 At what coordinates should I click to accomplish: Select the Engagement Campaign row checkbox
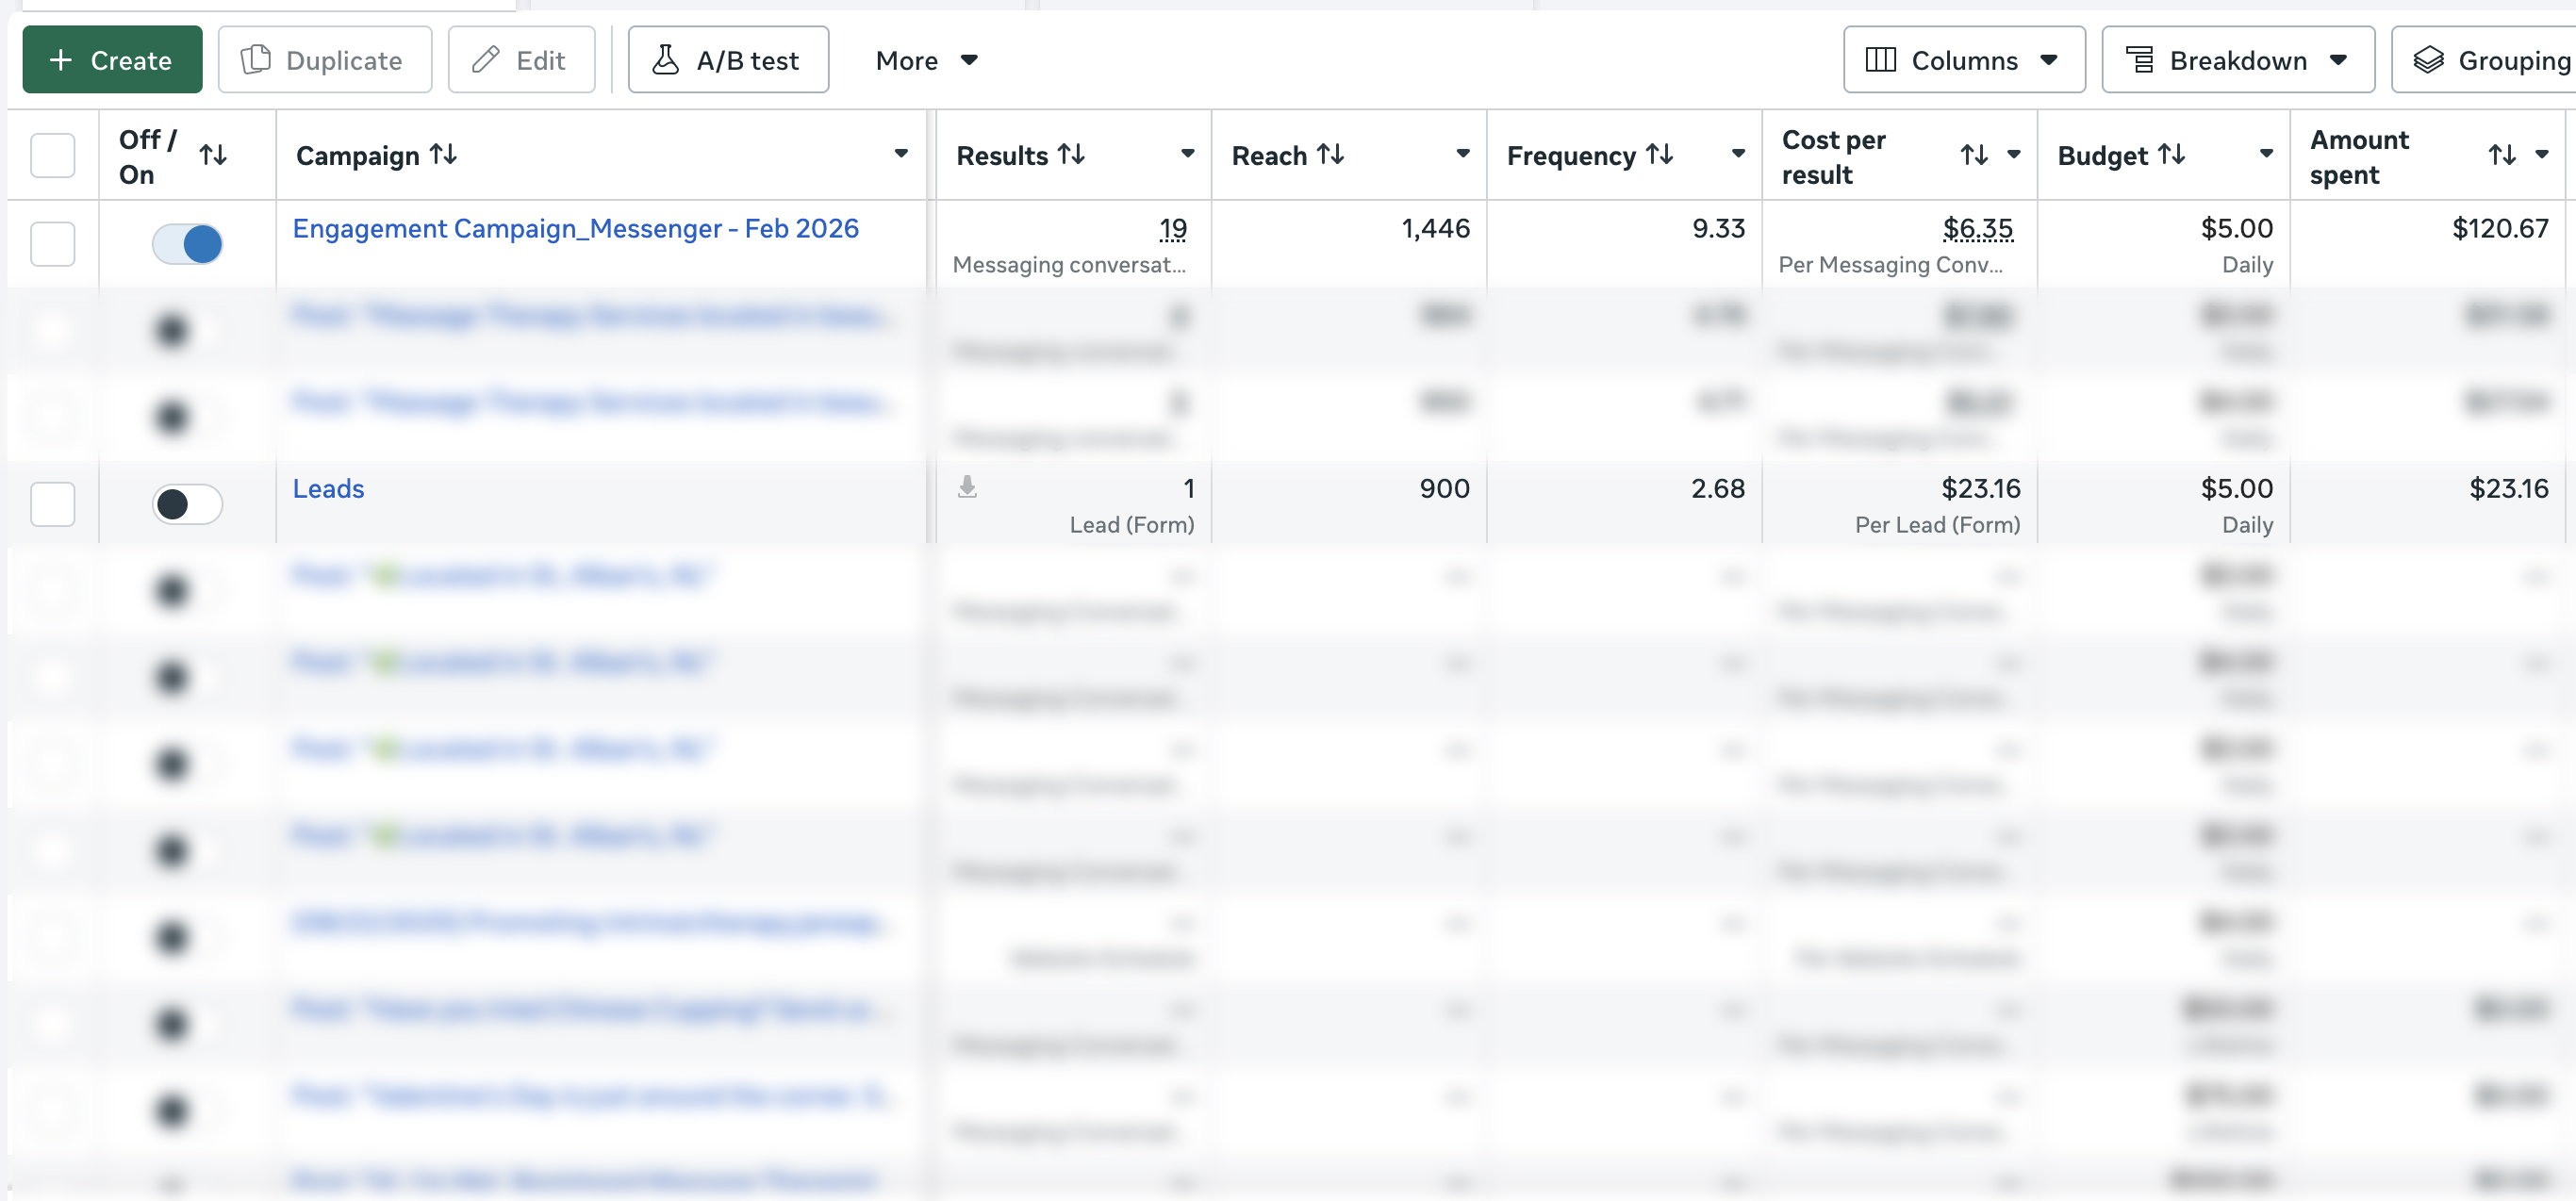click(53, 243)
